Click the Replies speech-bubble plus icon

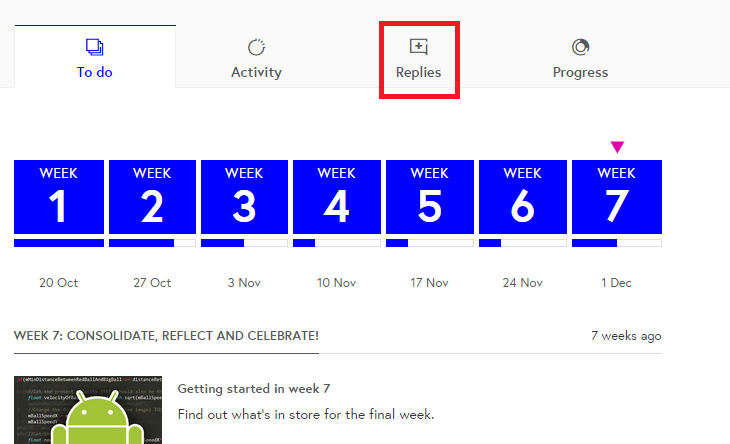click(419, 47)
